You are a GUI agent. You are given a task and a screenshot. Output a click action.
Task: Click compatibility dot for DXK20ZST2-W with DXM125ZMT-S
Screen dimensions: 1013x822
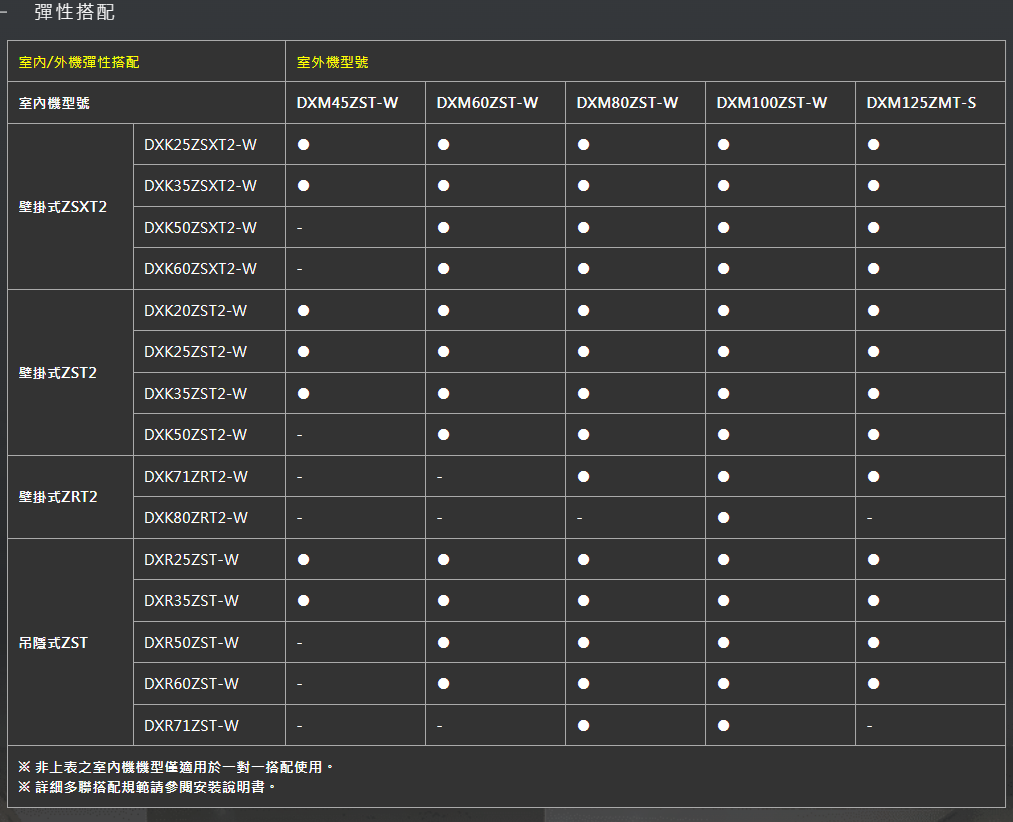point(873,311)
